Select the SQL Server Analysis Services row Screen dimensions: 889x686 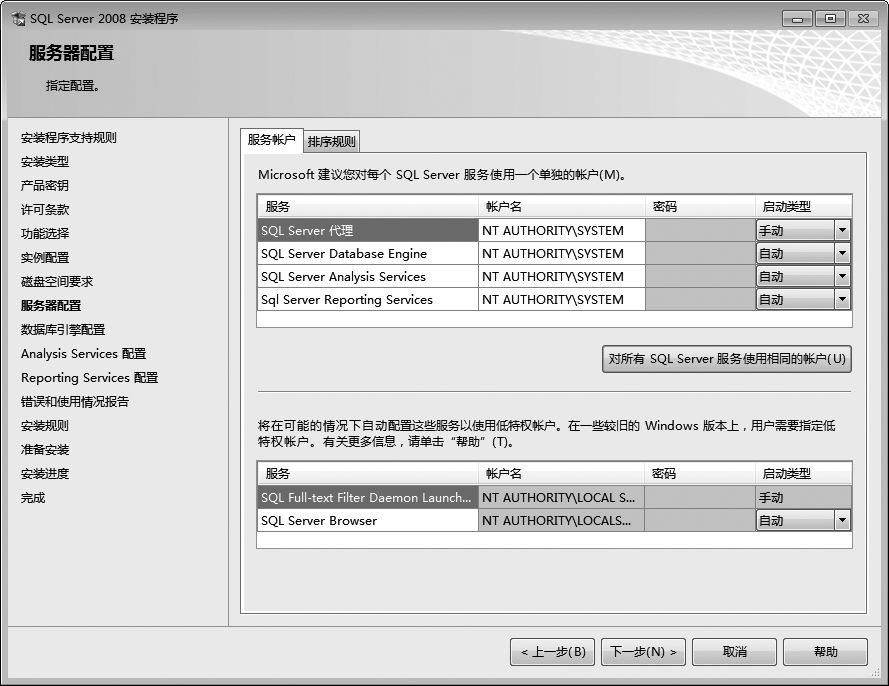click(x=368, y=277)
